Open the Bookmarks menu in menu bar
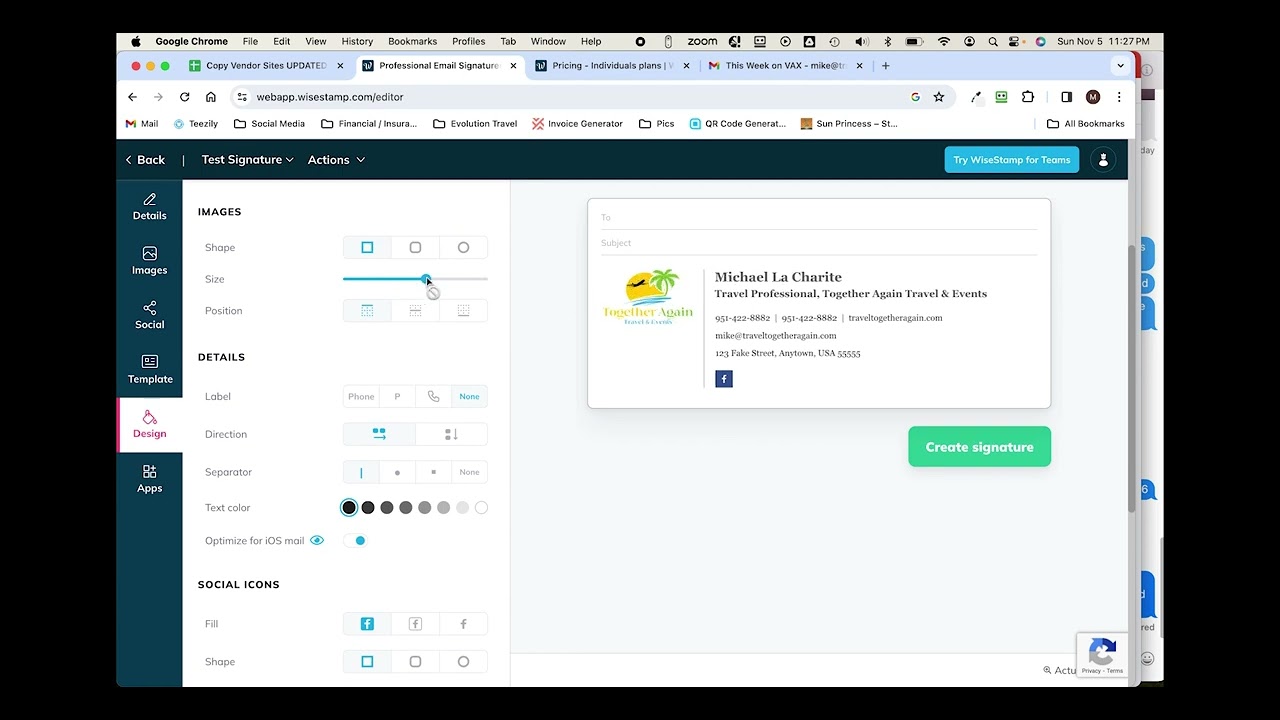Image resolution: width=1280 pixels, height=720 pixels. click(412, 42)
